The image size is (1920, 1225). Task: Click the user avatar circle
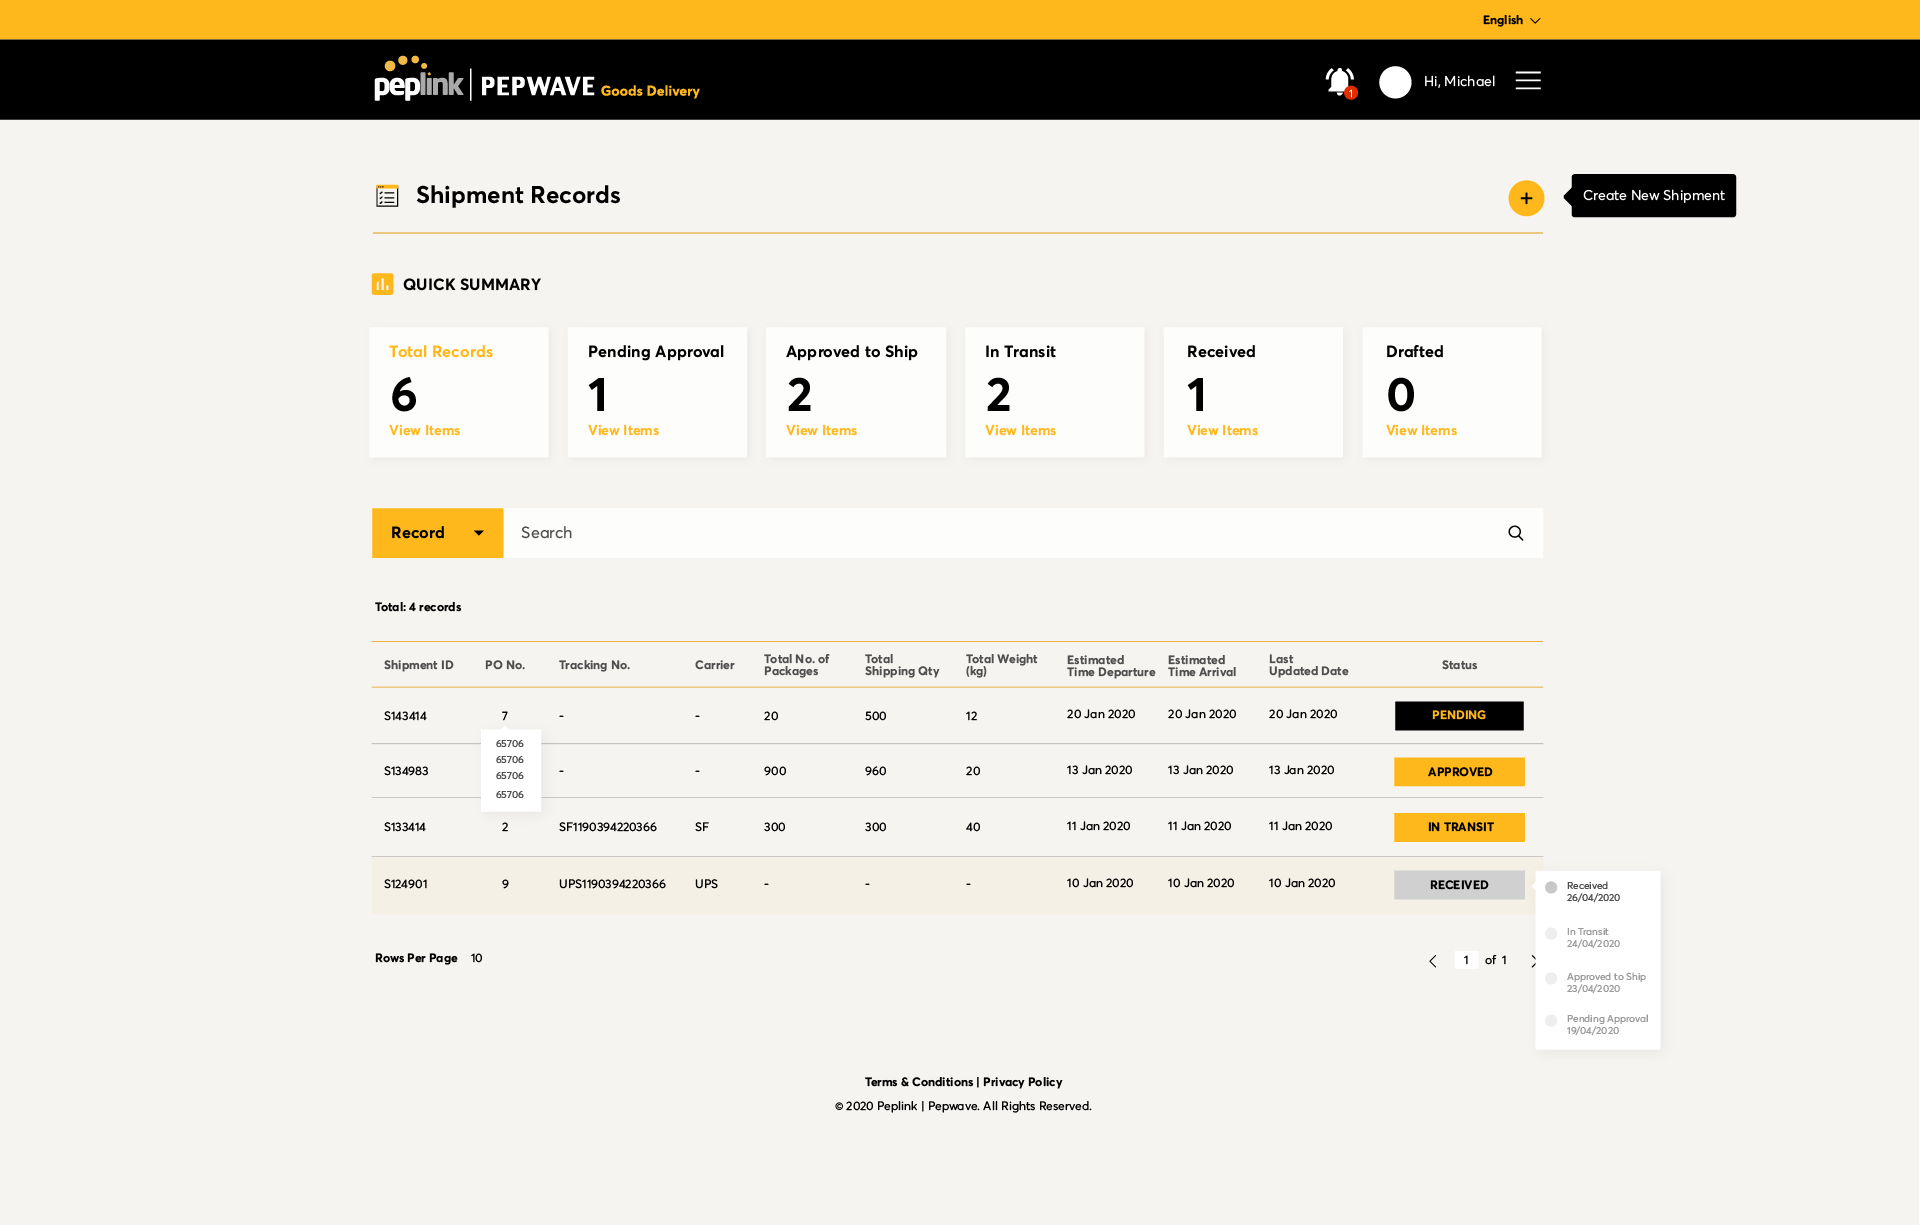coord(1394,82)
